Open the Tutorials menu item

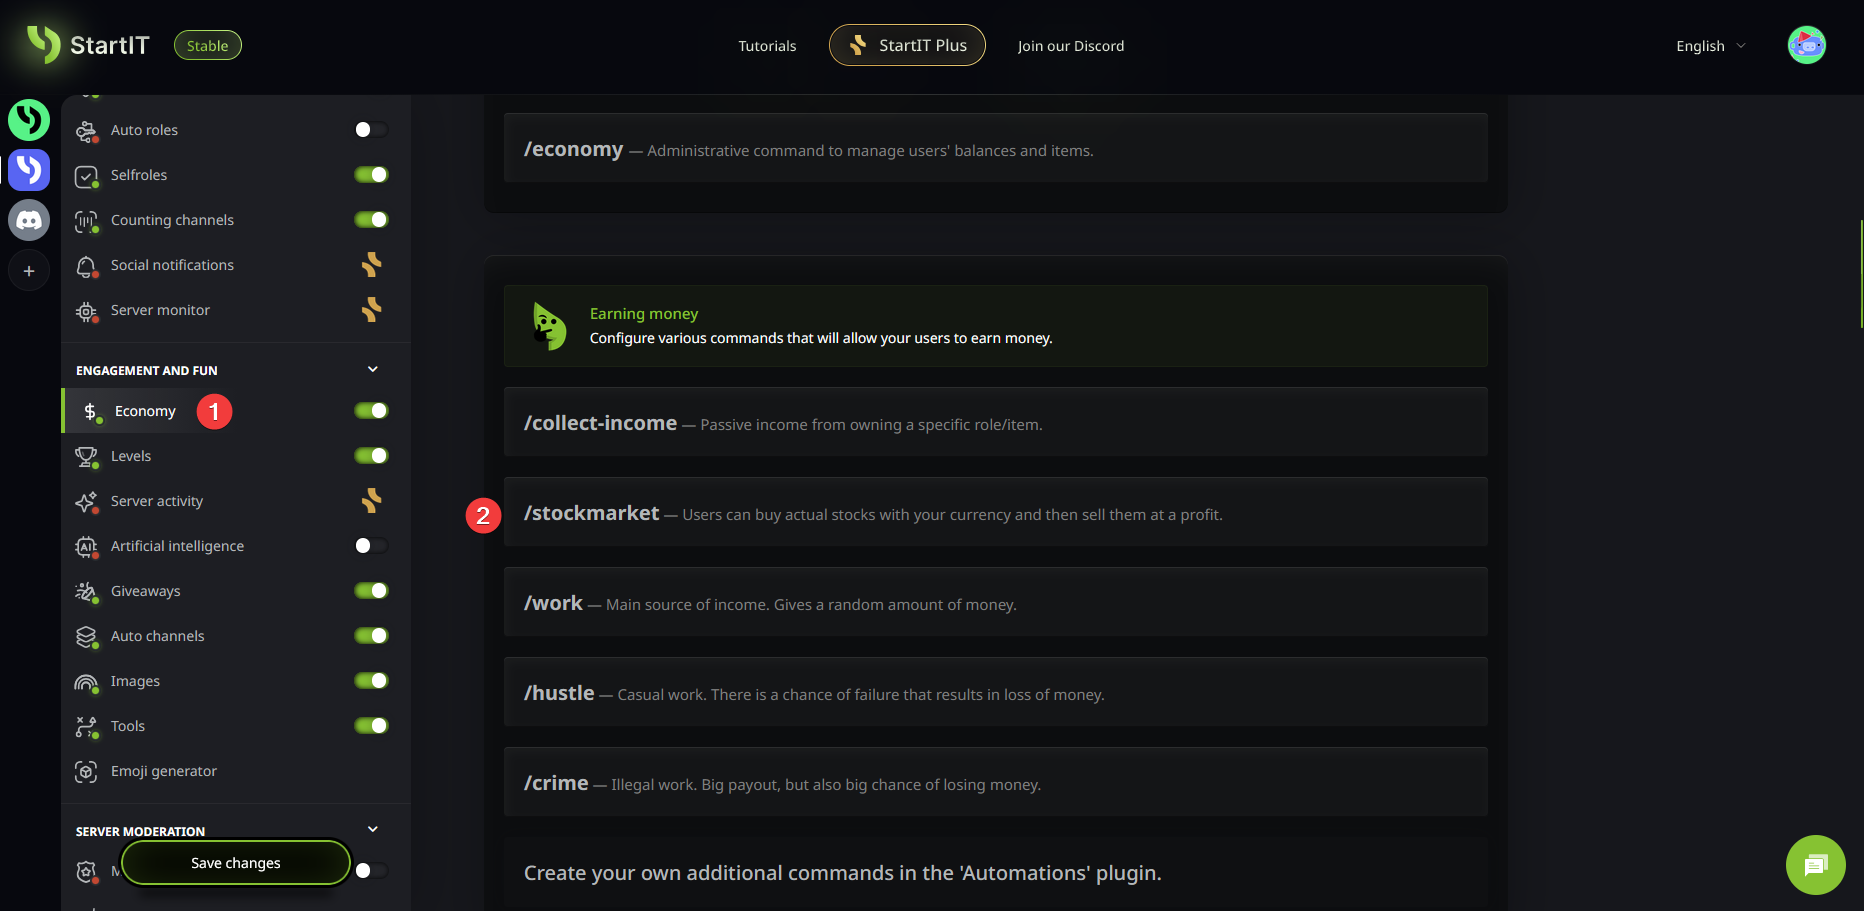click(767, 46)
